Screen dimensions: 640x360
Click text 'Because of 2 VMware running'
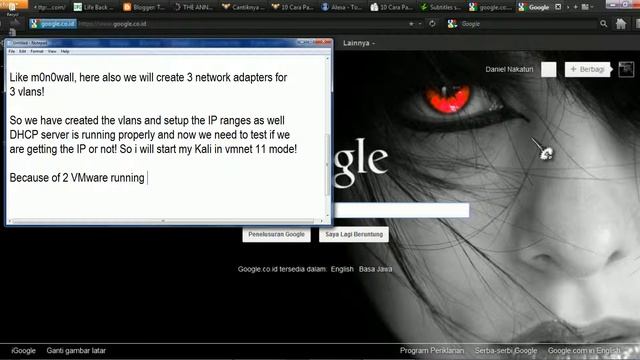pos(77,178)
